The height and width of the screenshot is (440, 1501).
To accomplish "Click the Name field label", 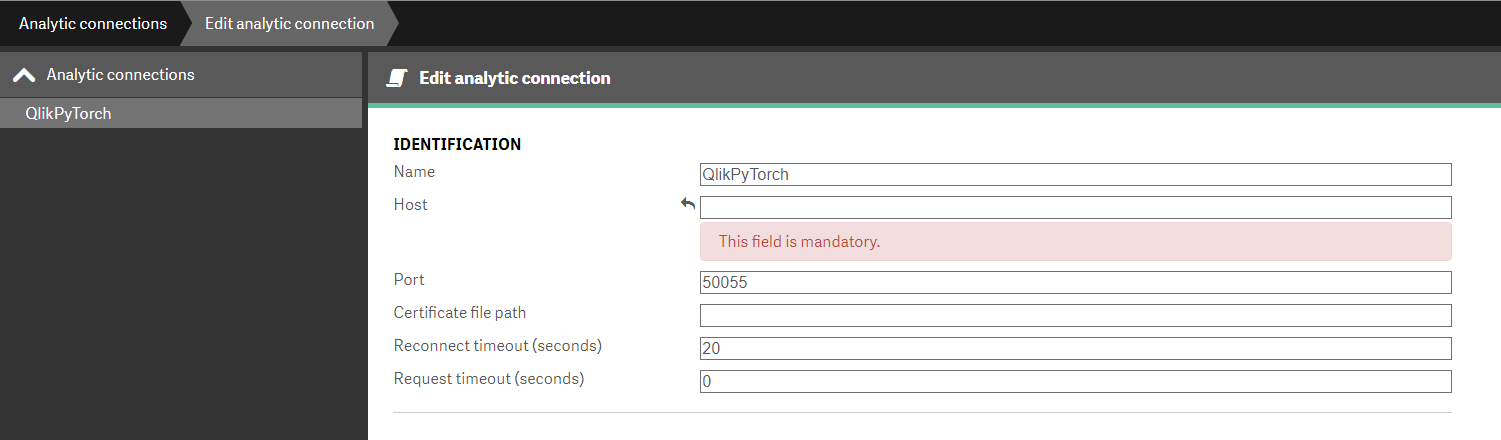I will click(414, 172).
